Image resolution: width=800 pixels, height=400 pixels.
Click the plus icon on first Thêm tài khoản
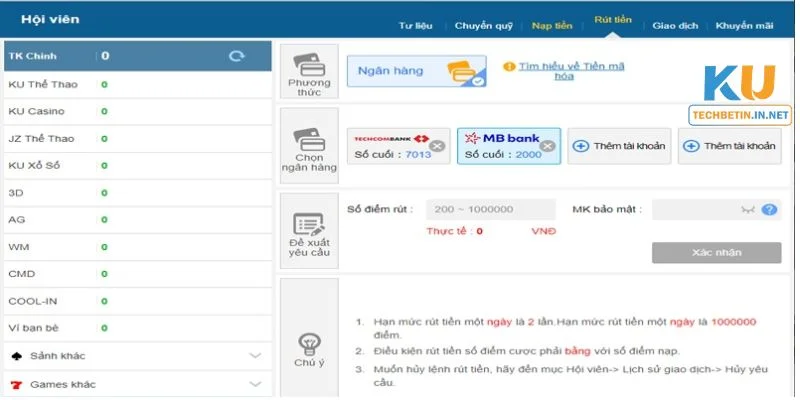click(581, 146)
